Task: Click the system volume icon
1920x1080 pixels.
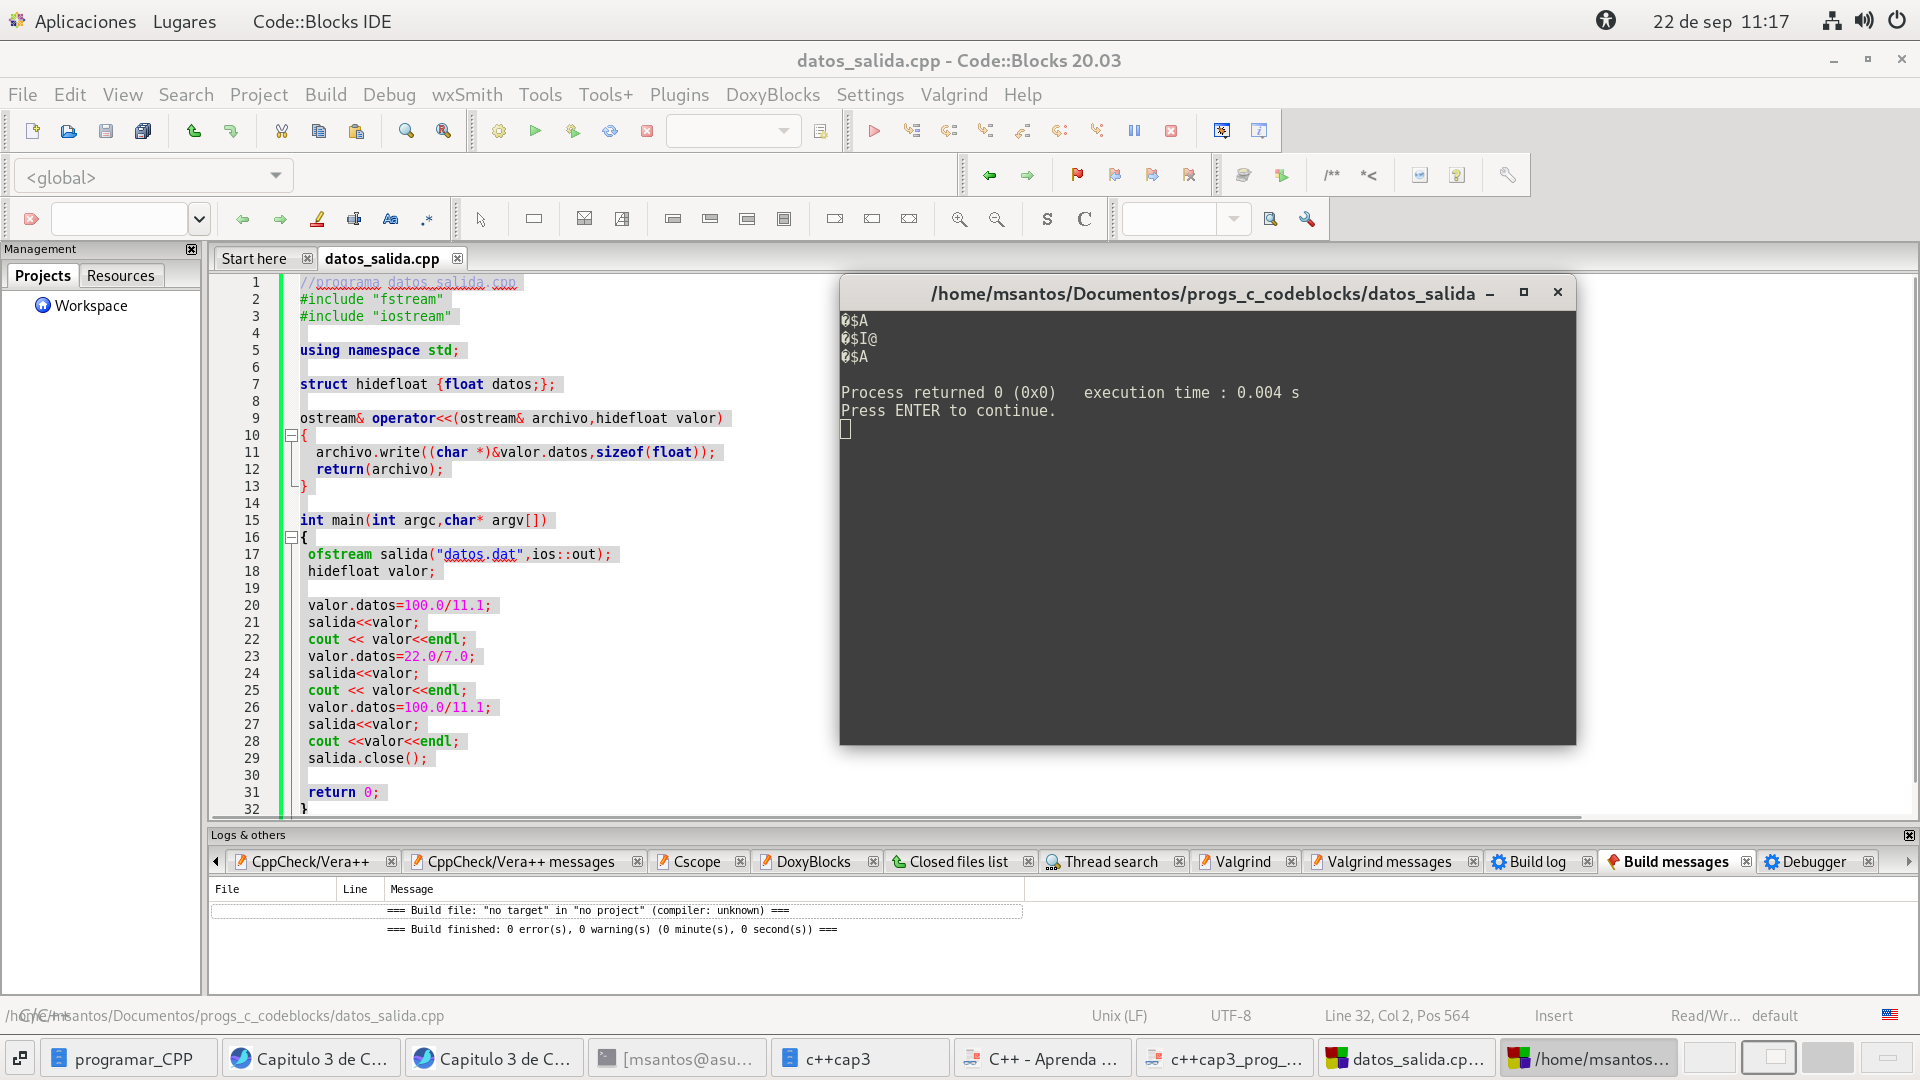Action: click(x=1864, y=21)
